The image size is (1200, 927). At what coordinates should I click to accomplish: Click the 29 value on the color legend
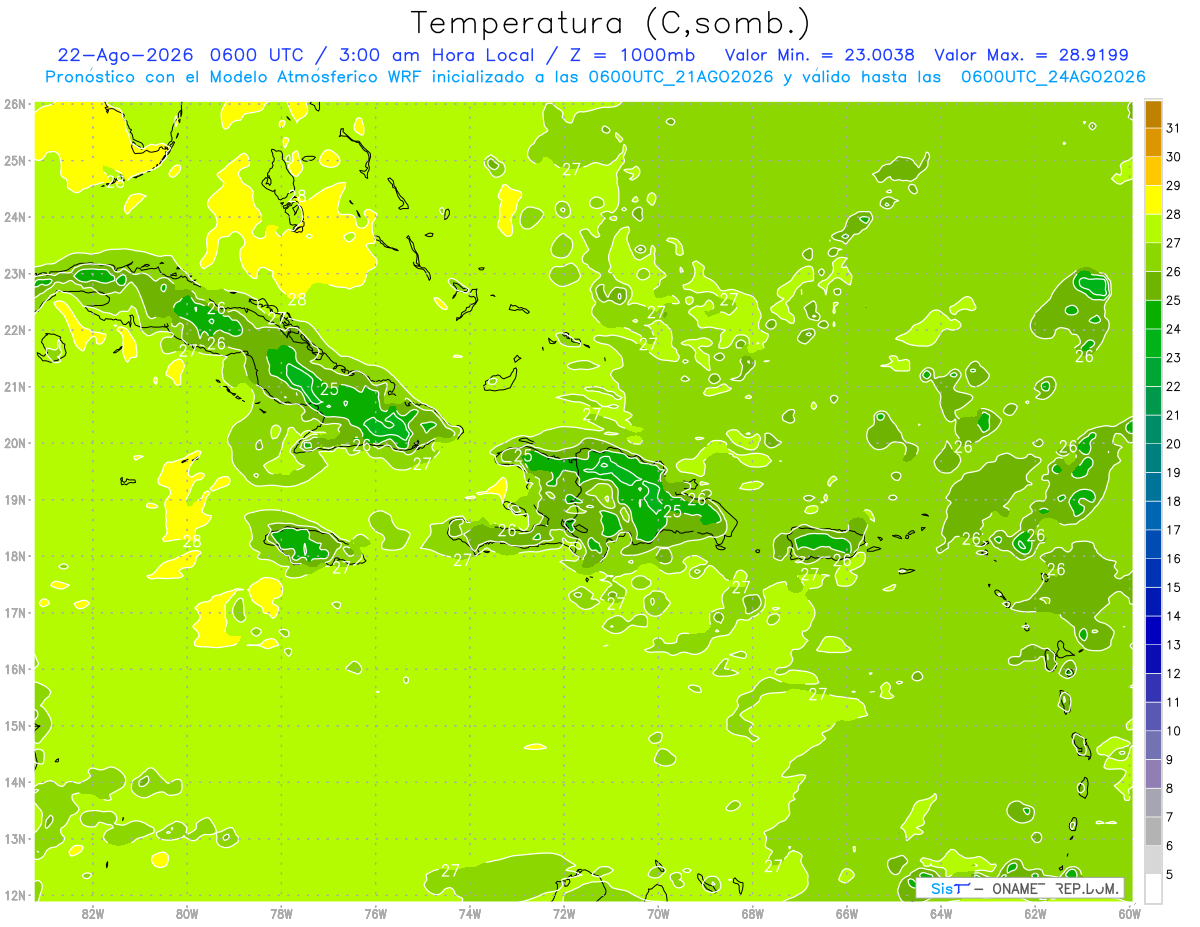[1173, 186]
